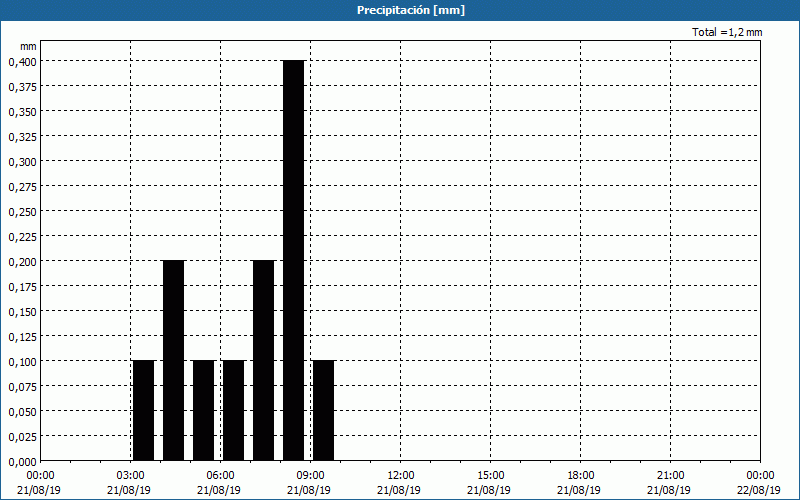Viewport: 800px width, 500px height.
Task: Click the 06:00 time axis label
Action: click(x=220, y=476)
